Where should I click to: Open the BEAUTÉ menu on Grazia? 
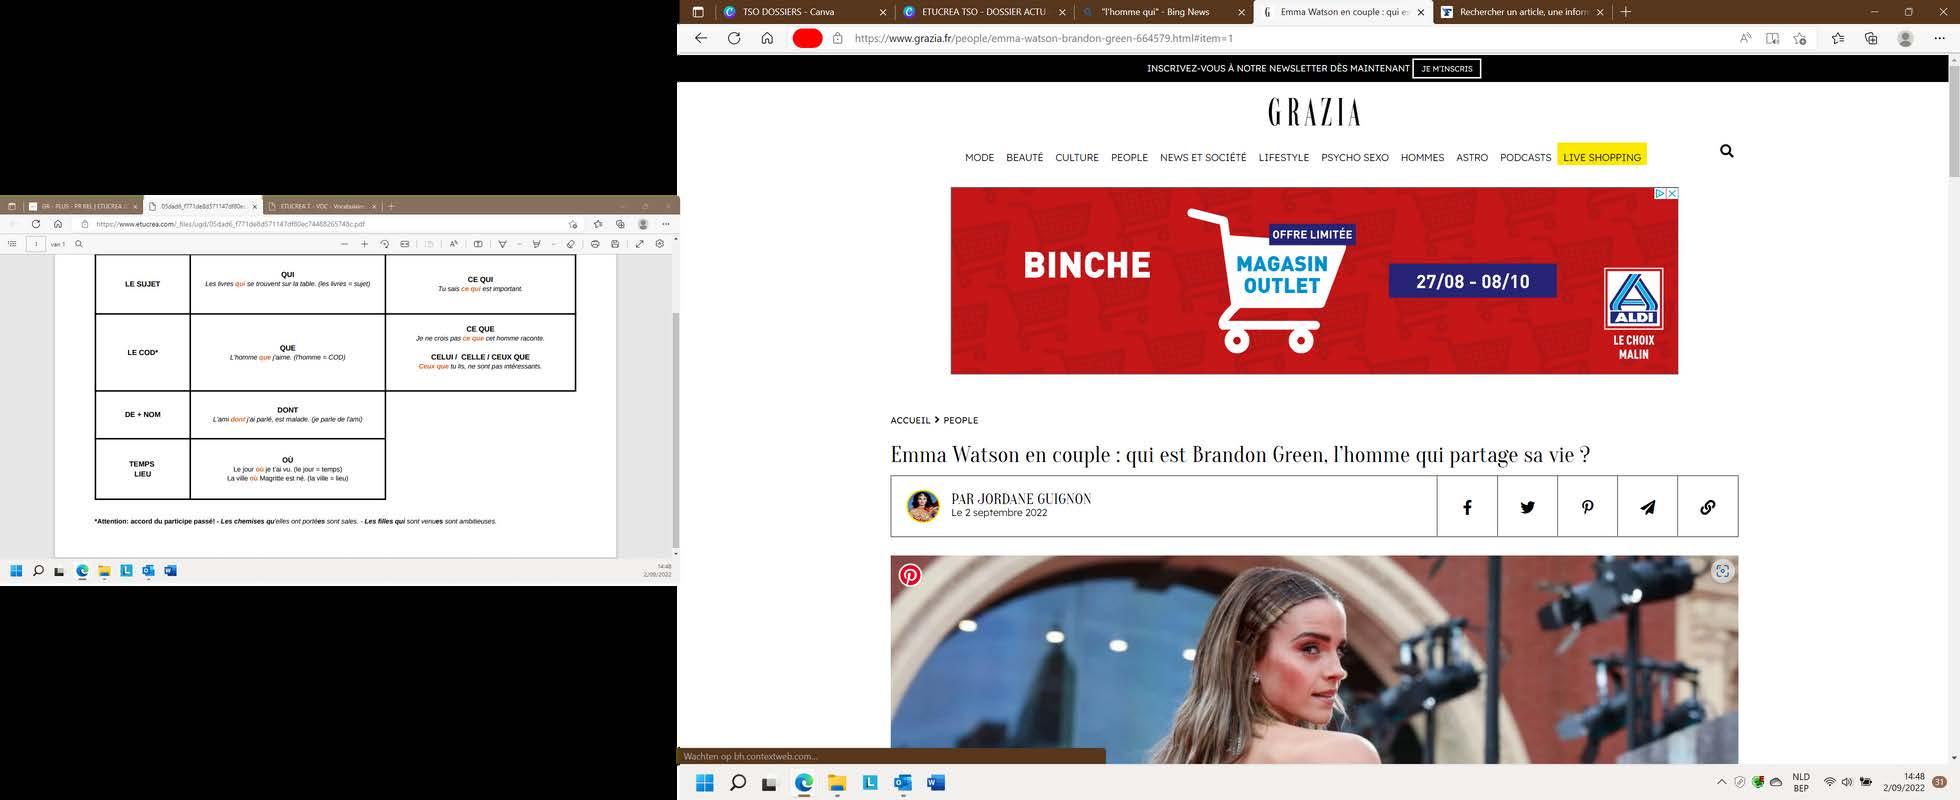point(1024,157)
